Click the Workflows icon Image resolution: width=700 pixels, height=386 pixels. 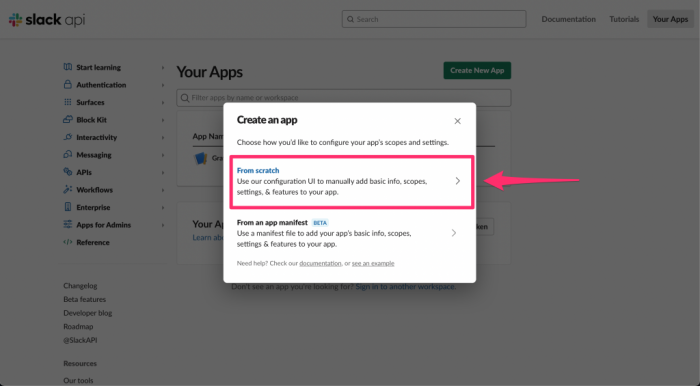click(67, 189)
